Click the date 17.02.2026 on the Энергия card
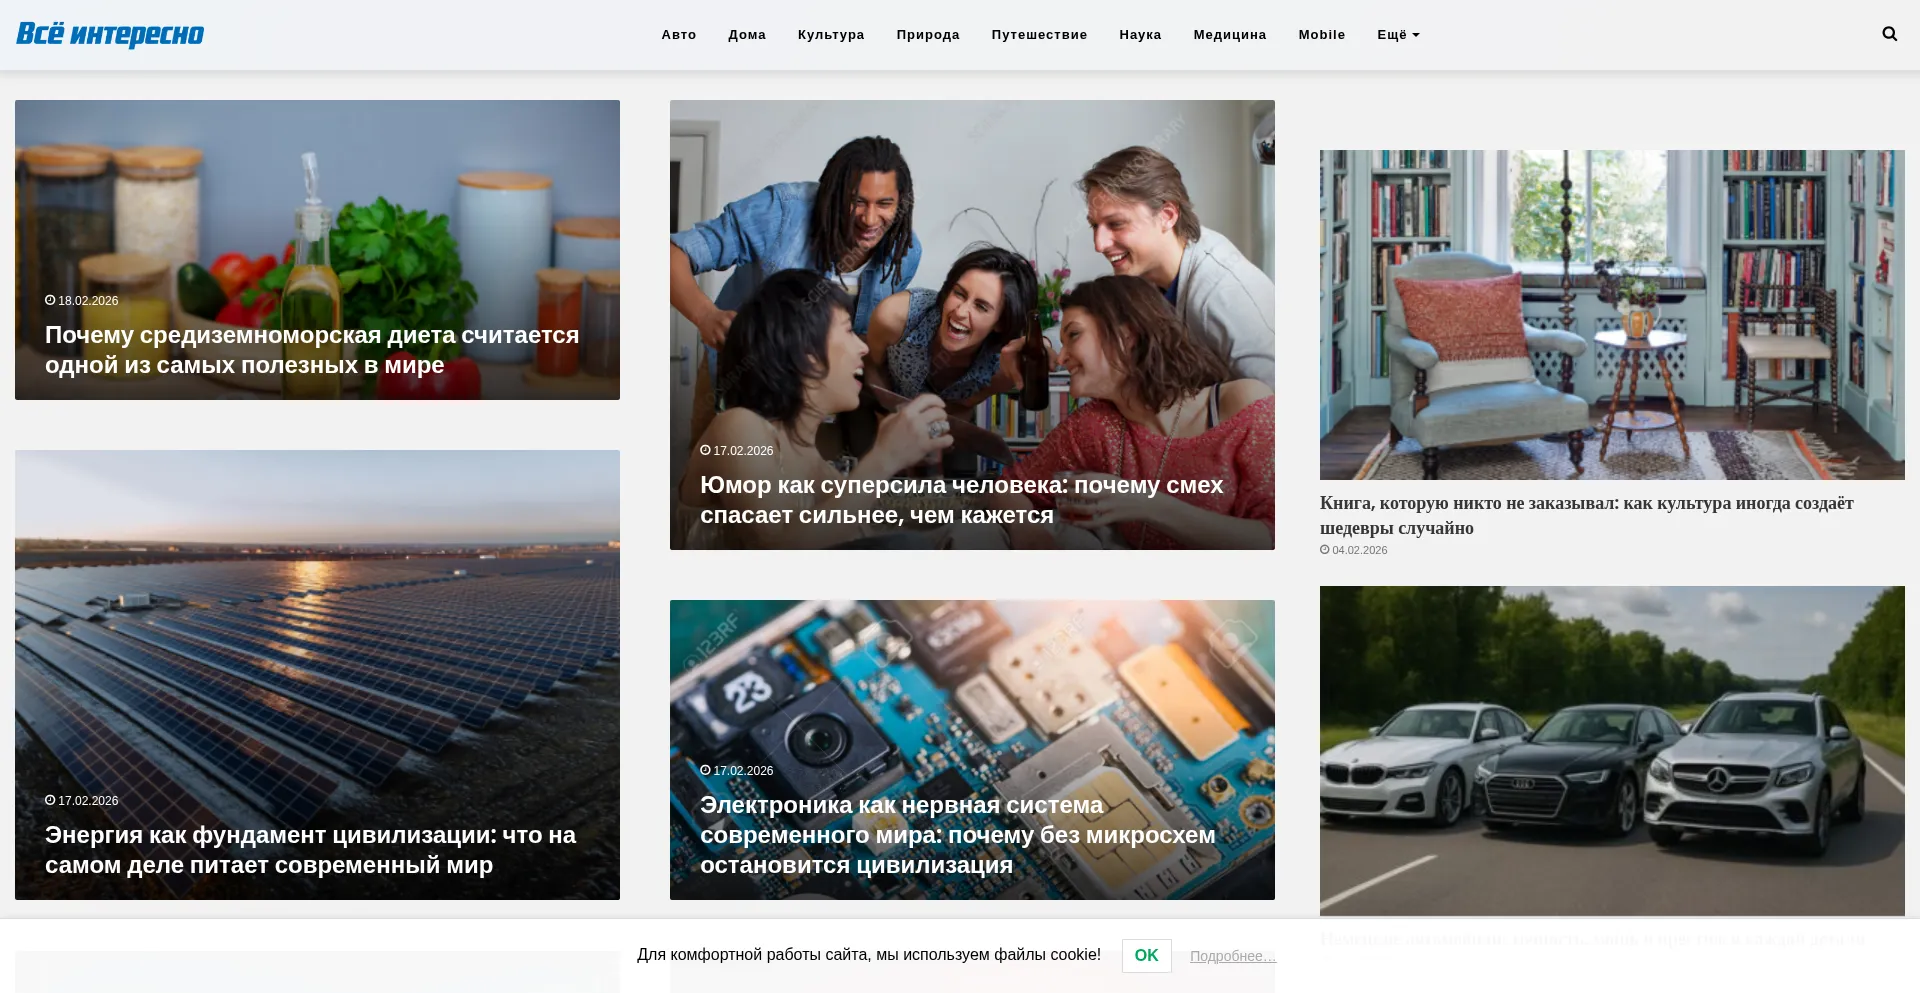 [x=88, y=801]
